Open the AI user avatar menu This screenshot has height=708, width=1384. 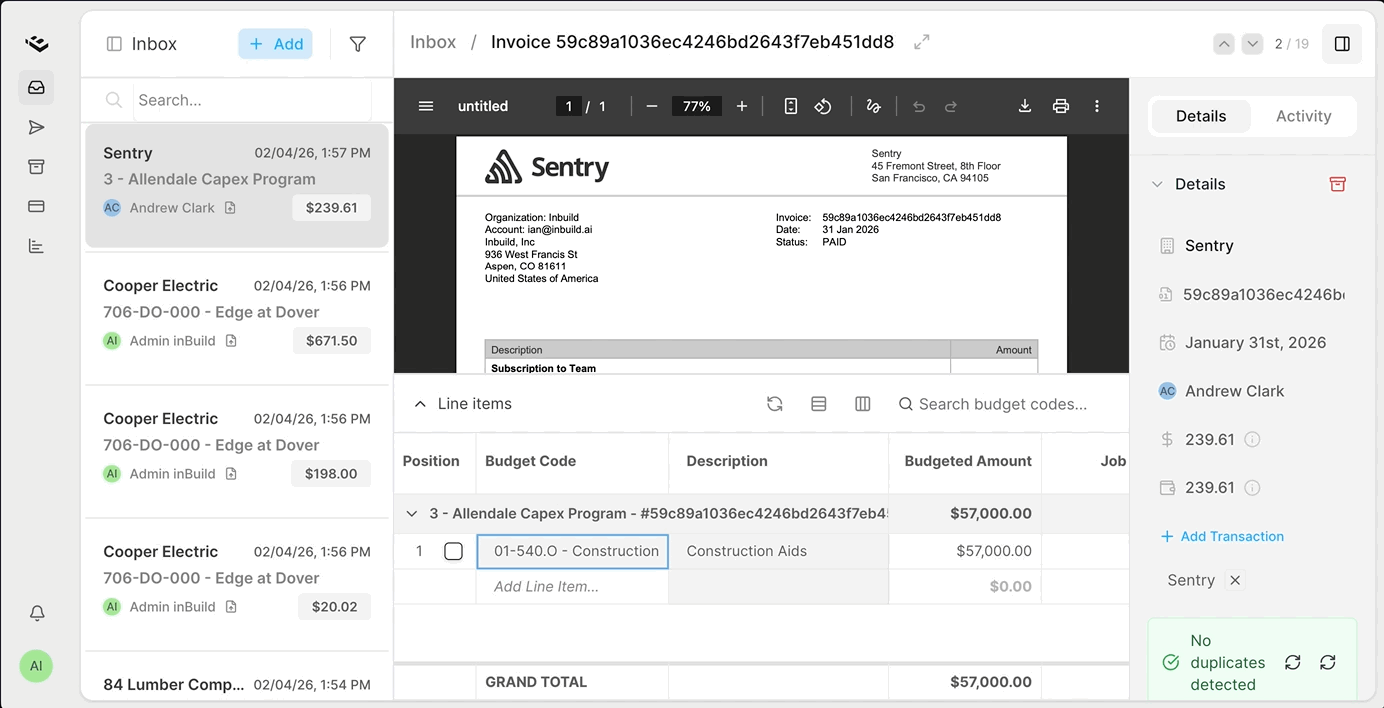click(x=36, y=666)
